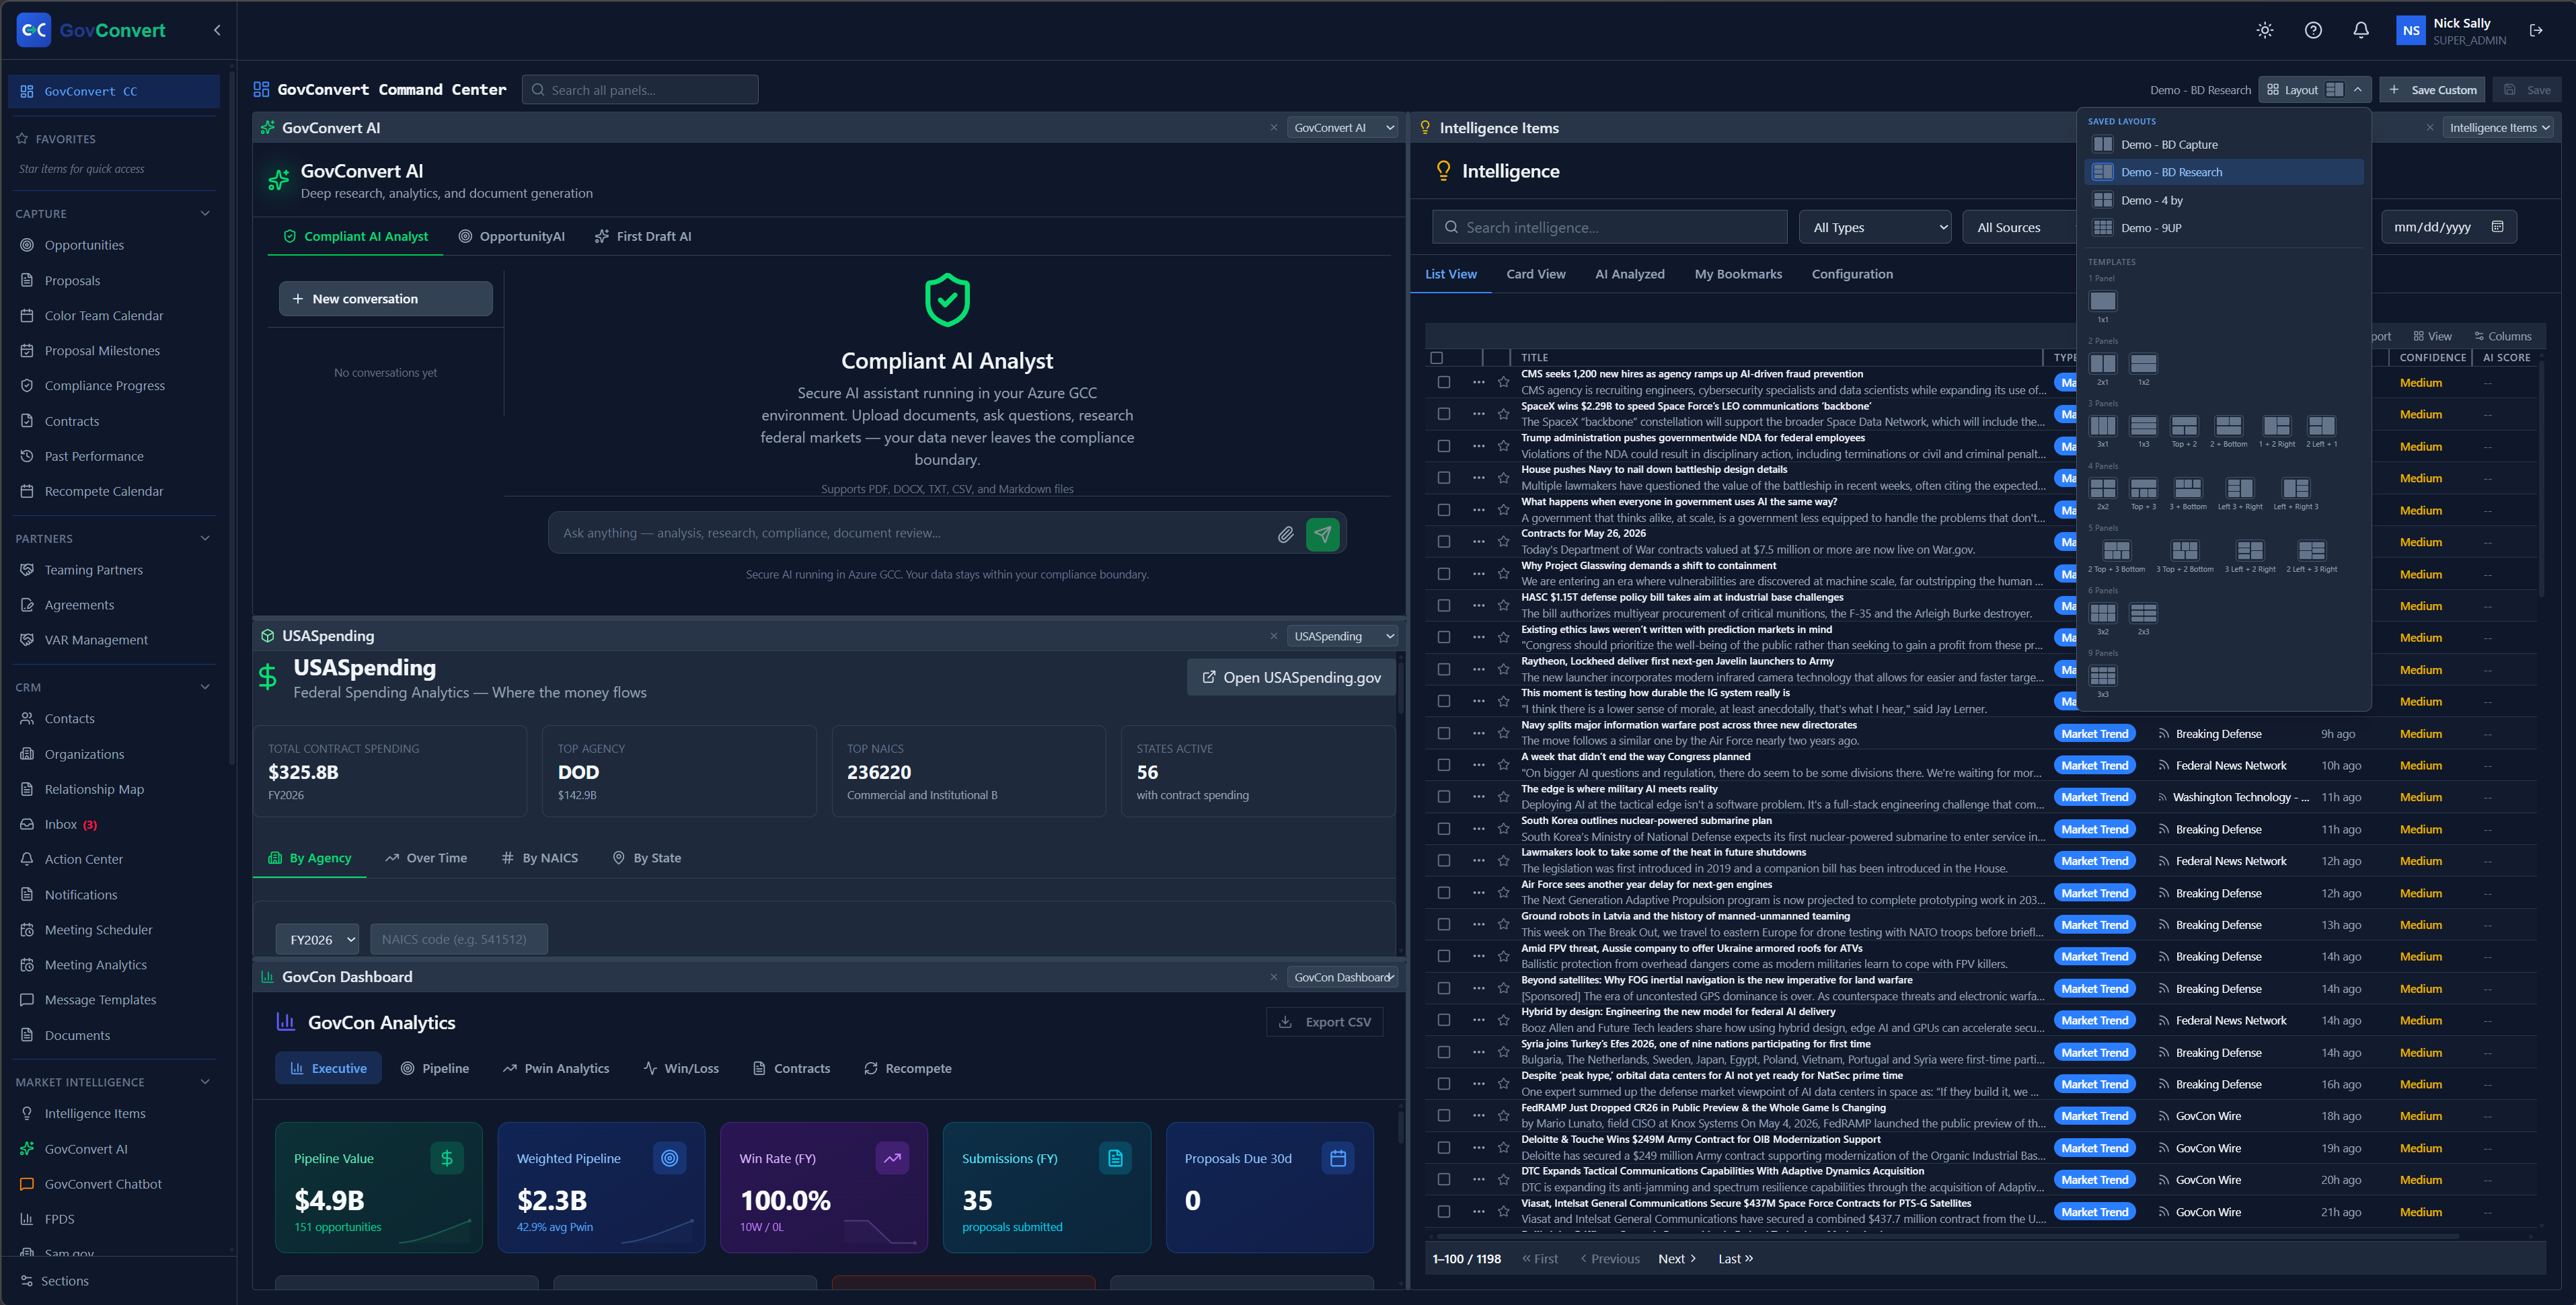2576x1305 pixels.
Task: Check the CMS seeks 1,200 new hires row
Action: click(1443, 382)
